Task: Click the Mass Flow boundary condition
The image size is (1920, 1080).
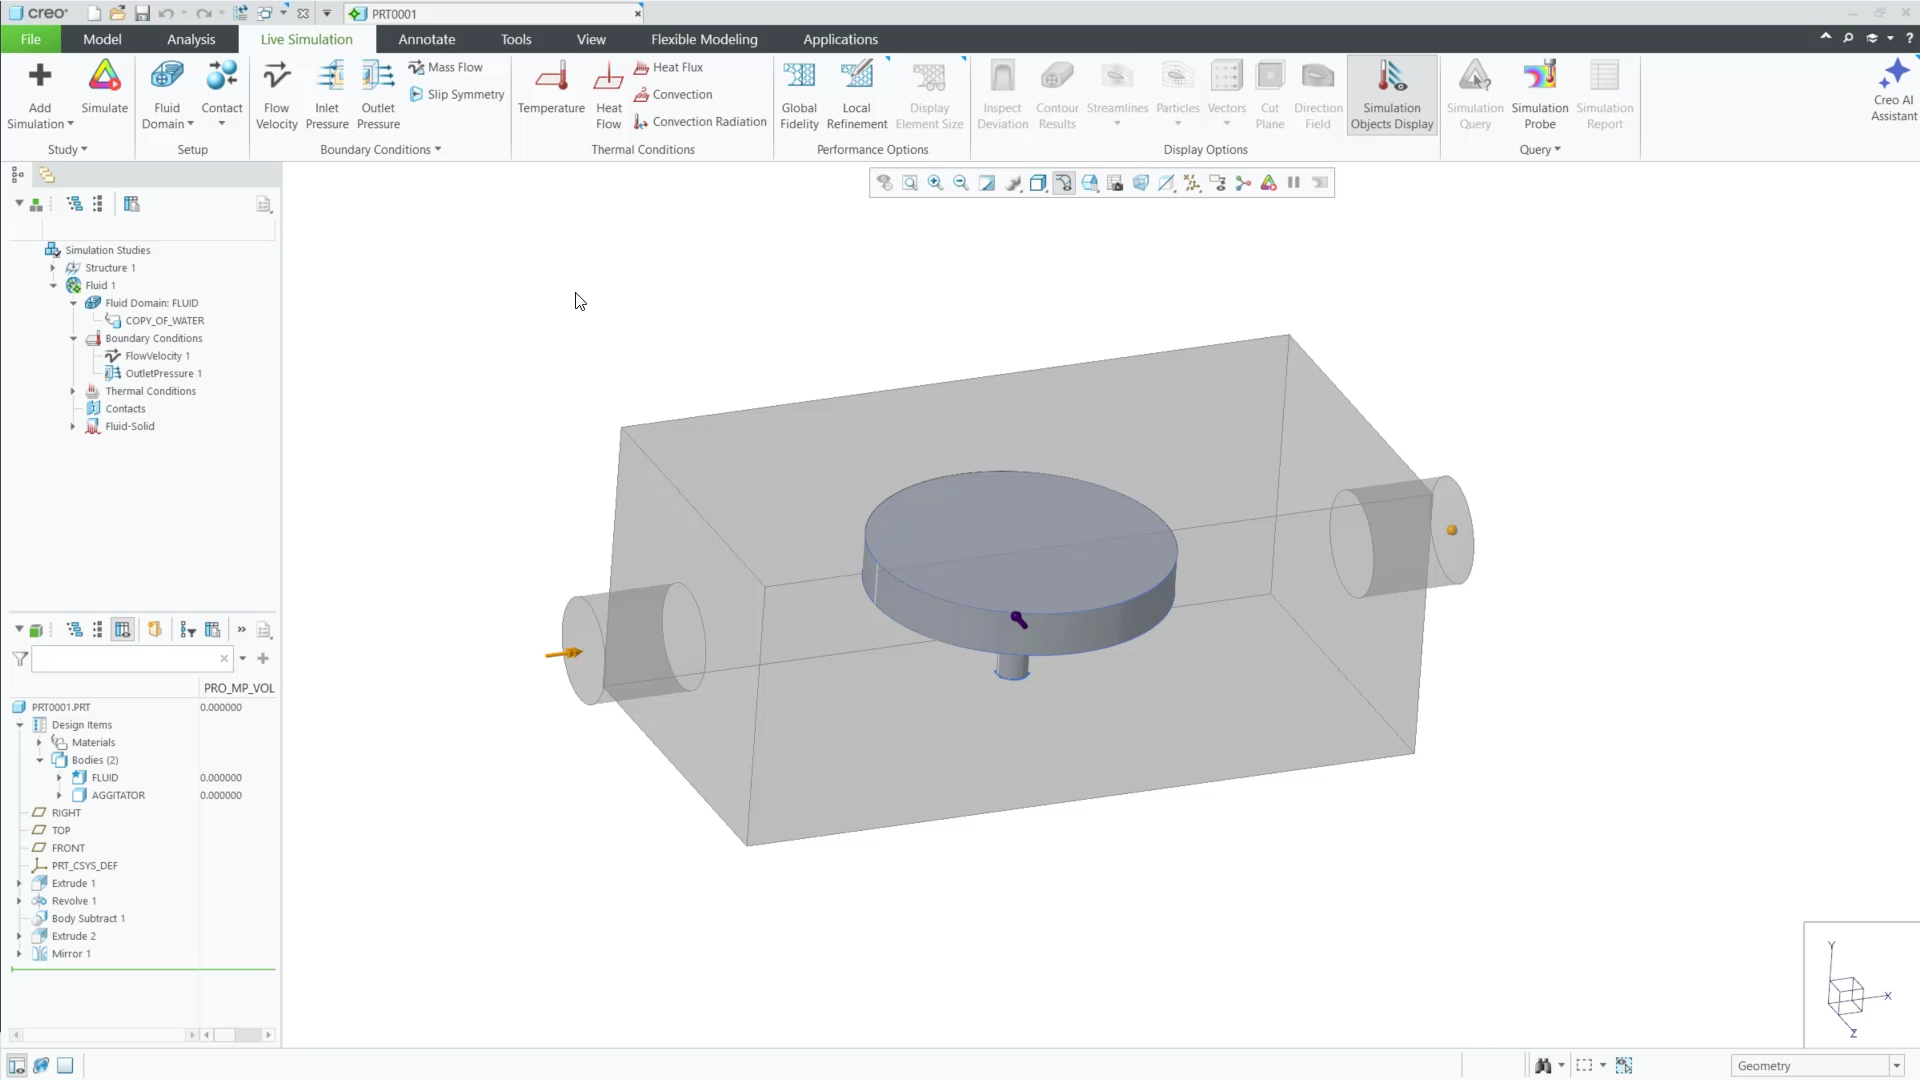Action: pyautogui.click(x=445, y=67)
